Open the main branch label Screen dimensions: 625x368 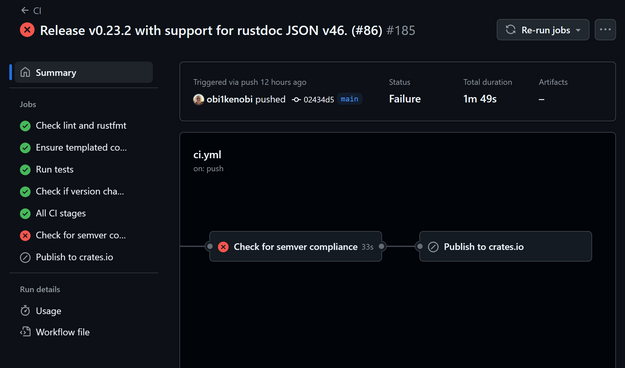(x=350, y=99)
